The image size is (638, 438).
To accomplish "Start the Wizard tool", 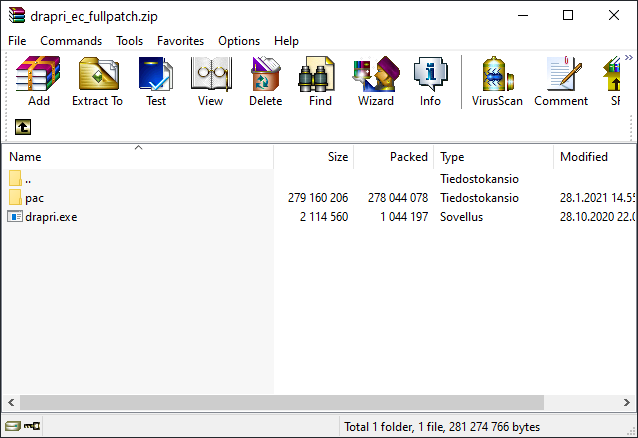I will [x=375, y=81].
